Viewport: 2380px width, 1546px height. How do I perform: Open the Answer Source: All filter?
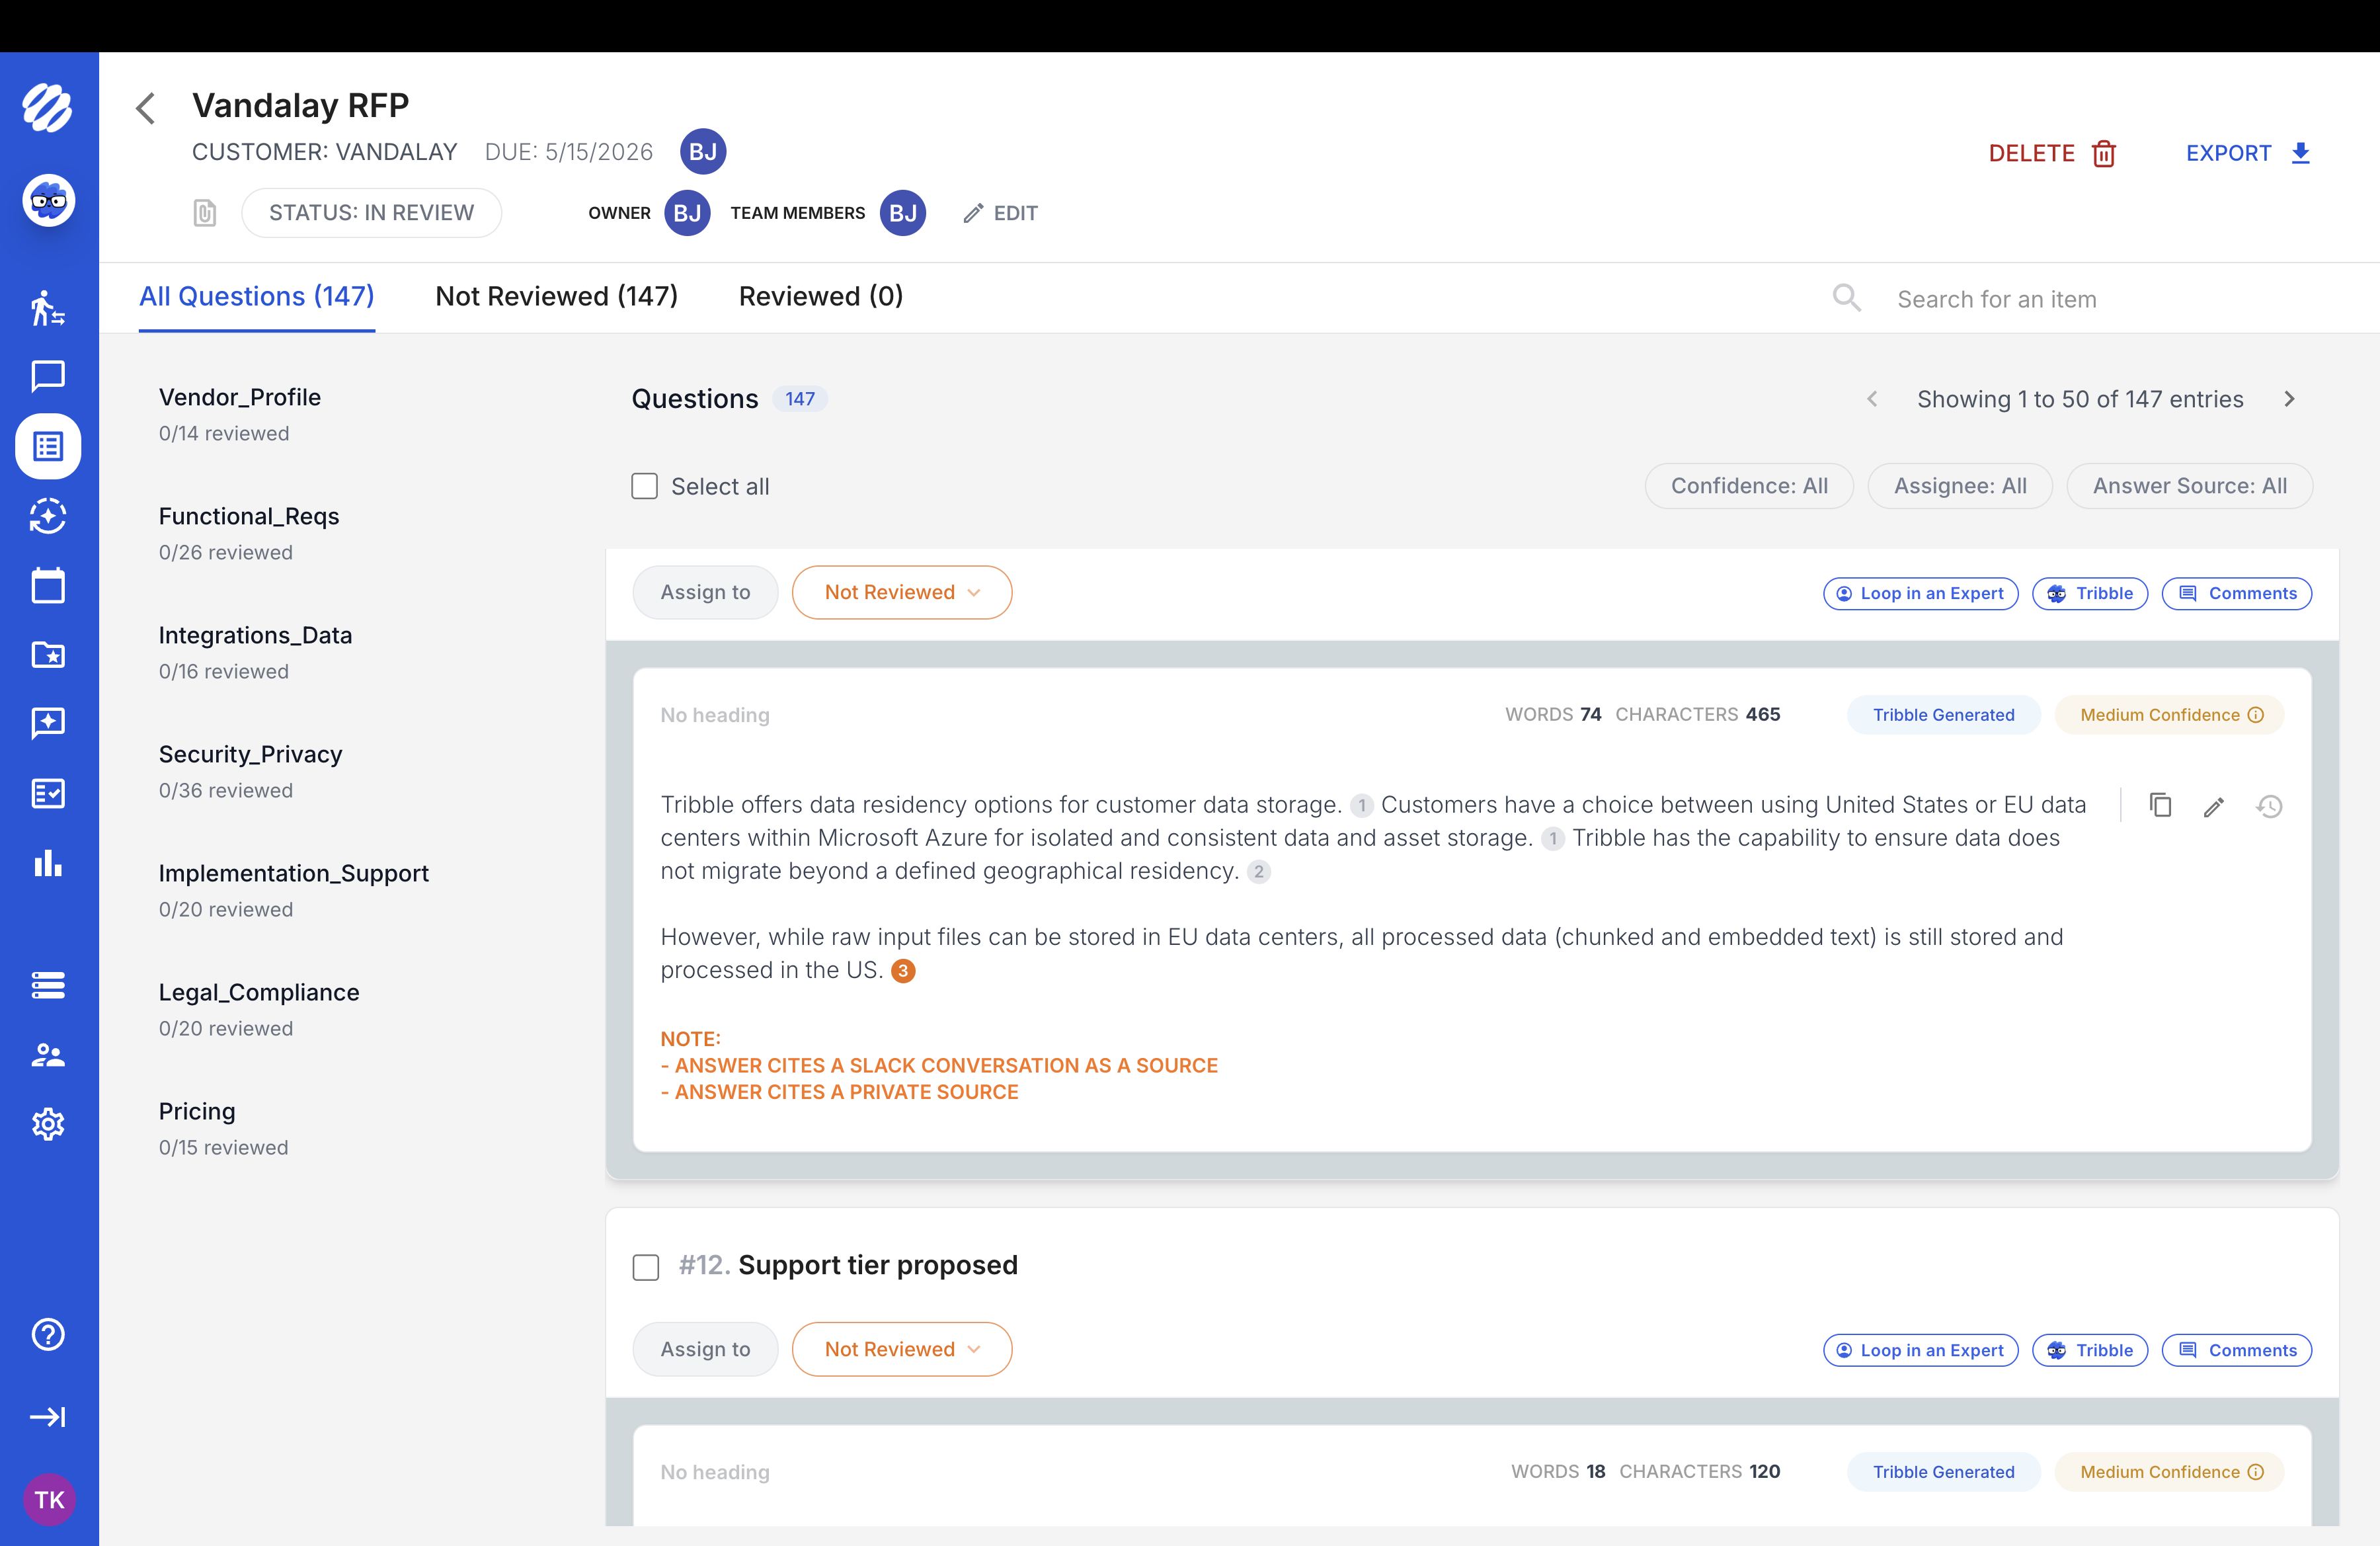point(2190,486)
